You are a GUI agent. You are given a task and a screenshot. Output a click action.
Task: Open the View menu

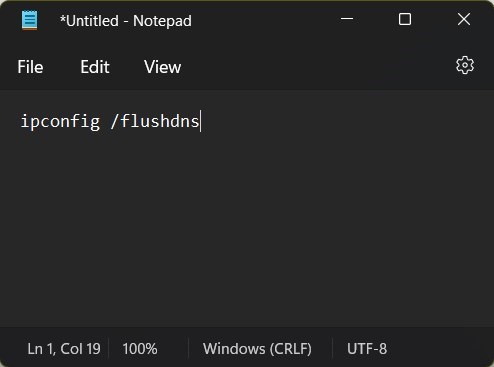click(163, 67)
